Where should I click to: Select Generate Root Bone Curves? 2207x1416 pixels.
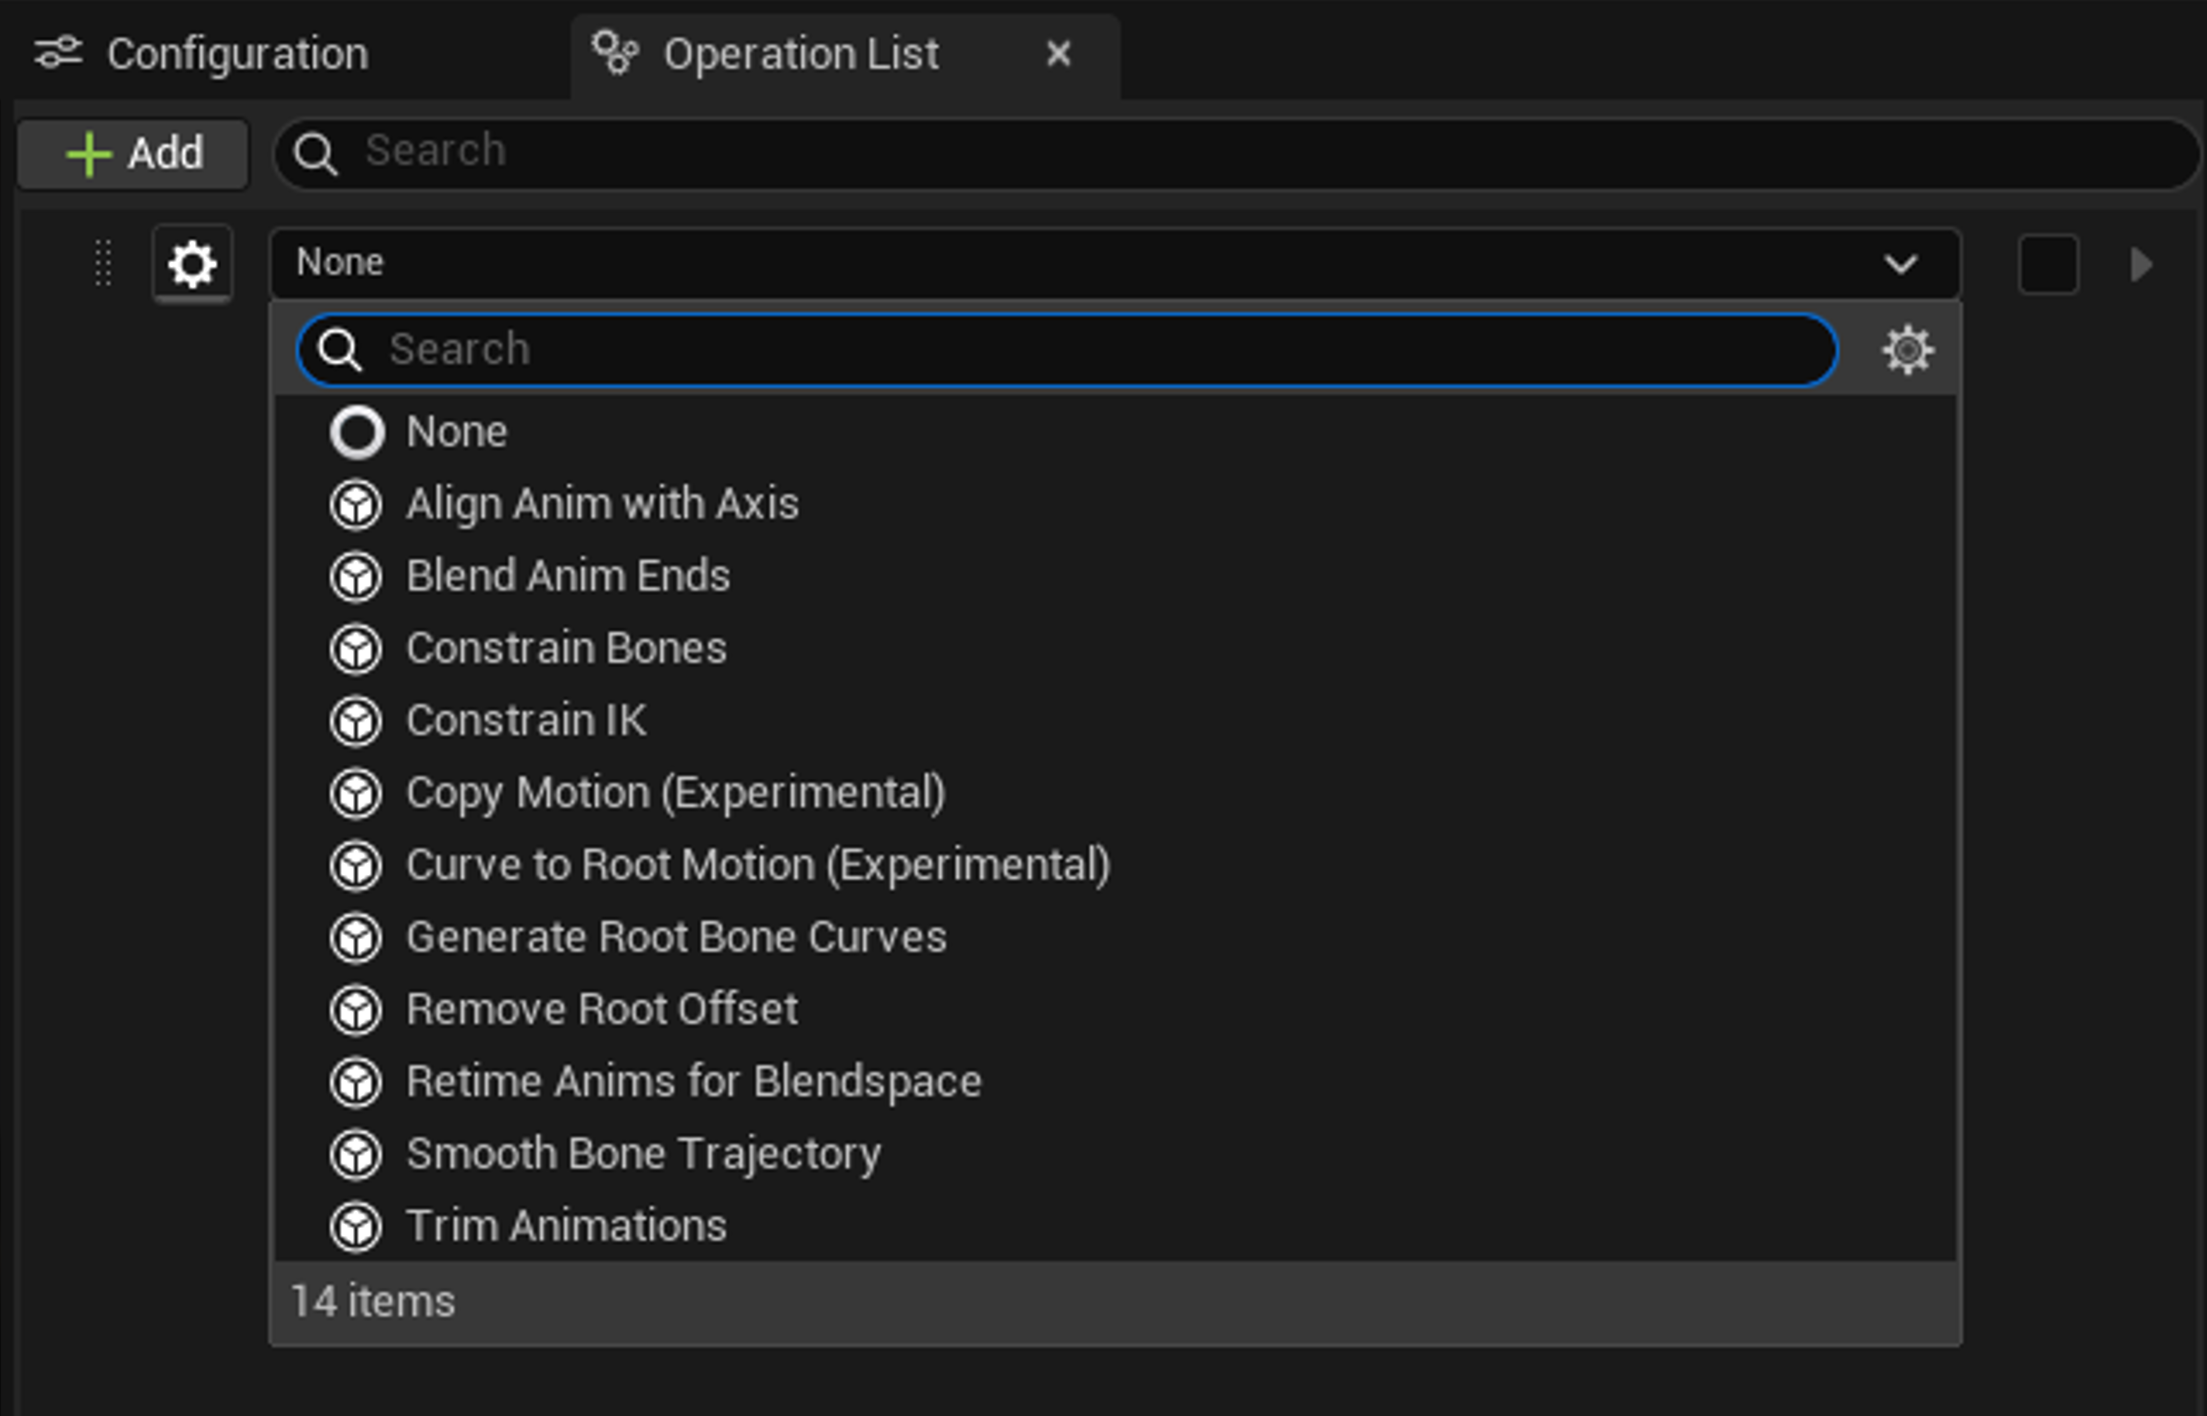click(x=1115, y=937)
